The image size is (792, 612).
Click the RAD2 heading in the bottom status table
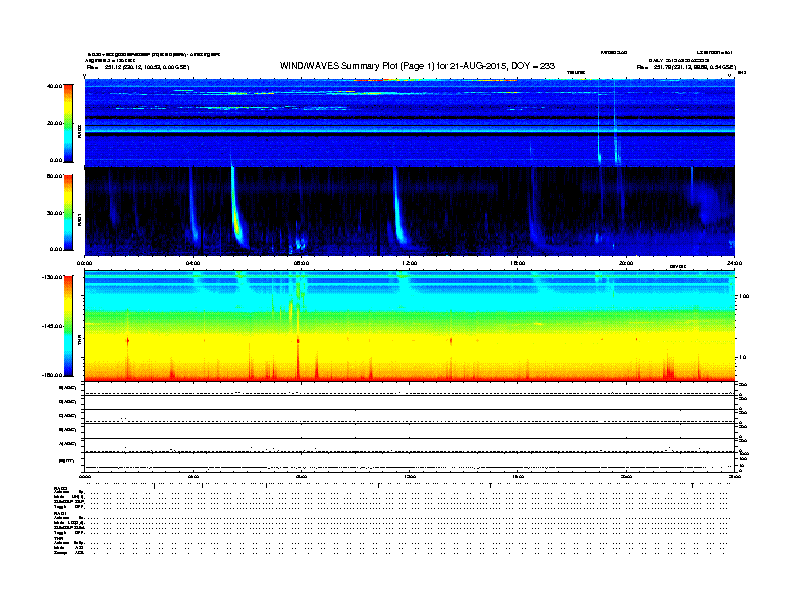click(60, 489)
